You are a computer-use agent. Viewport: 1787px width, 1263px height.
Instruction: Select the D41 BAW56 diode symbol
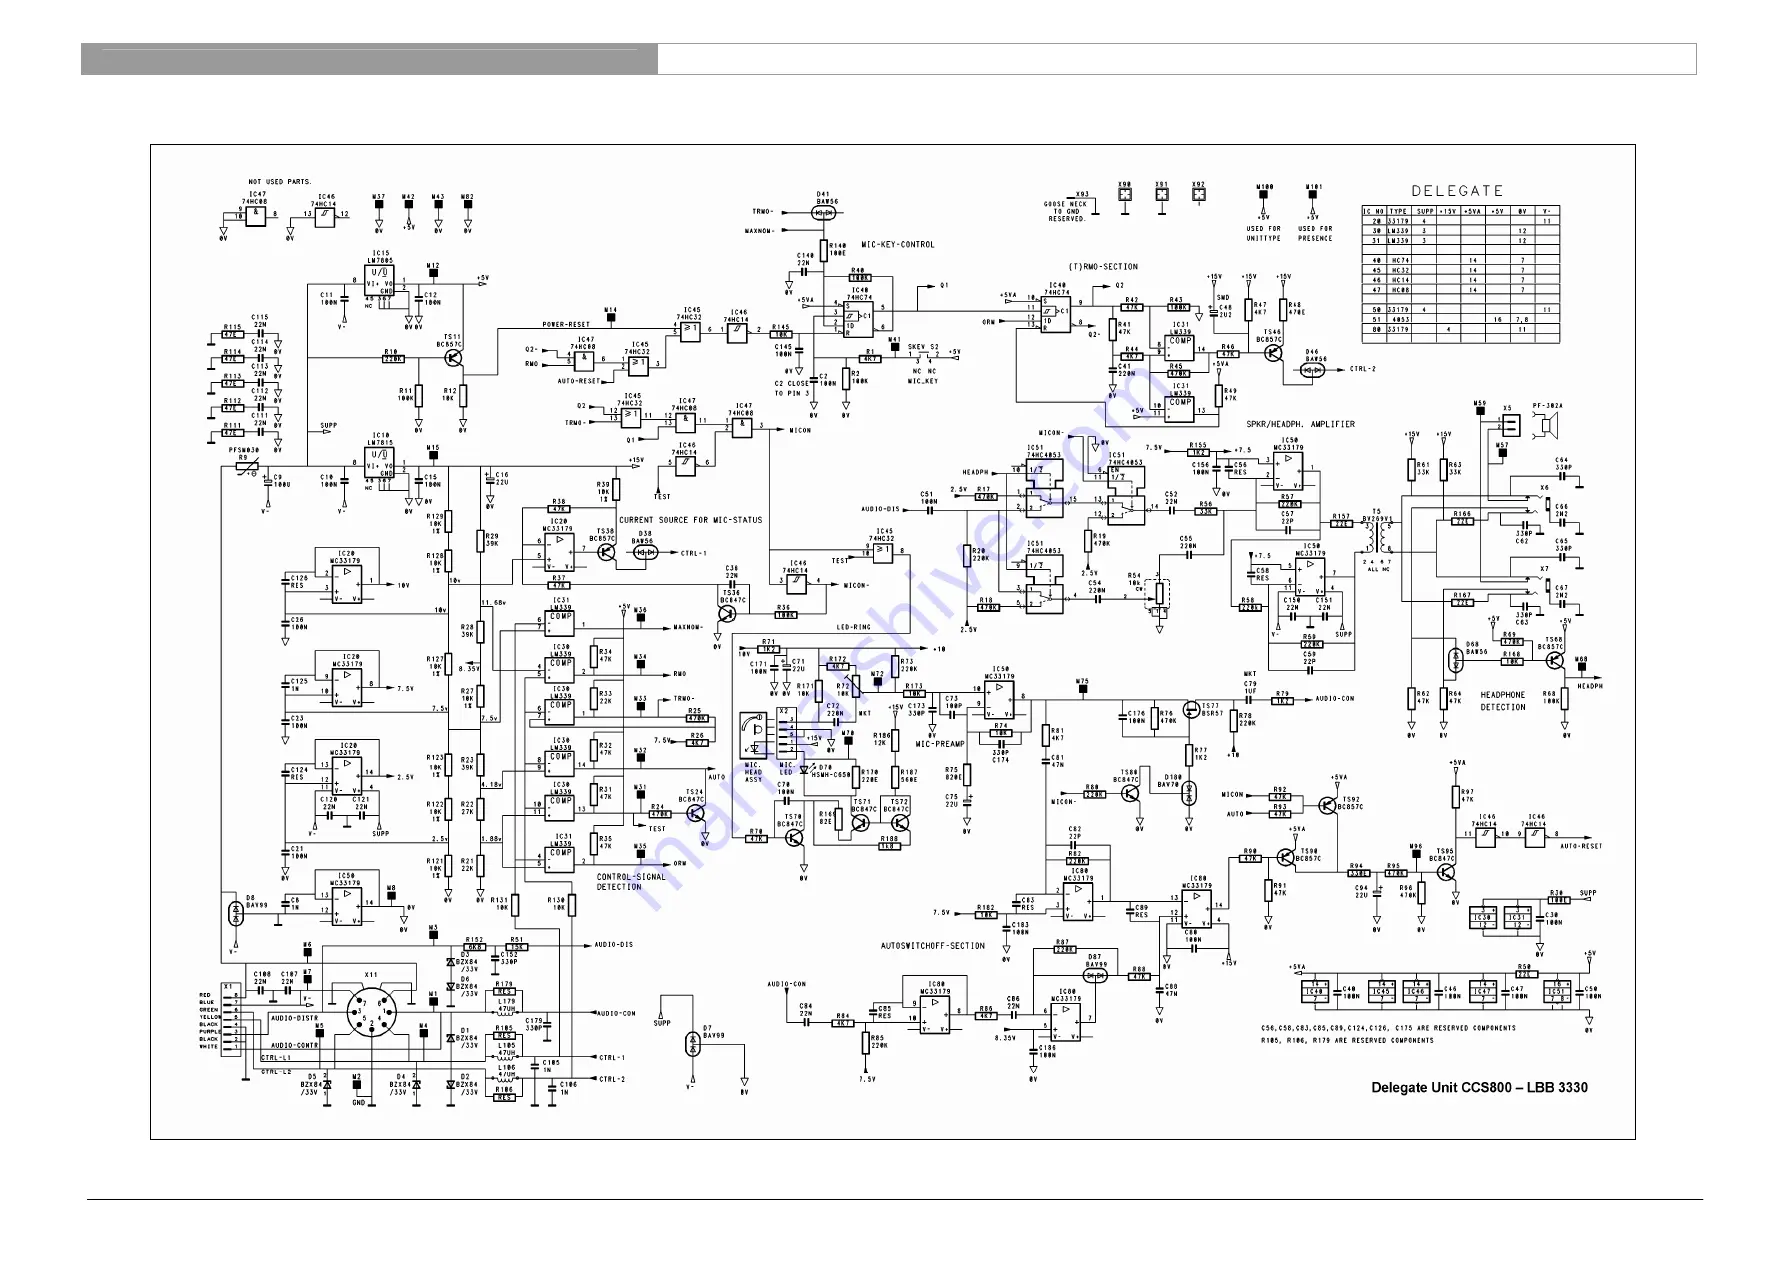tap(824, 212)
